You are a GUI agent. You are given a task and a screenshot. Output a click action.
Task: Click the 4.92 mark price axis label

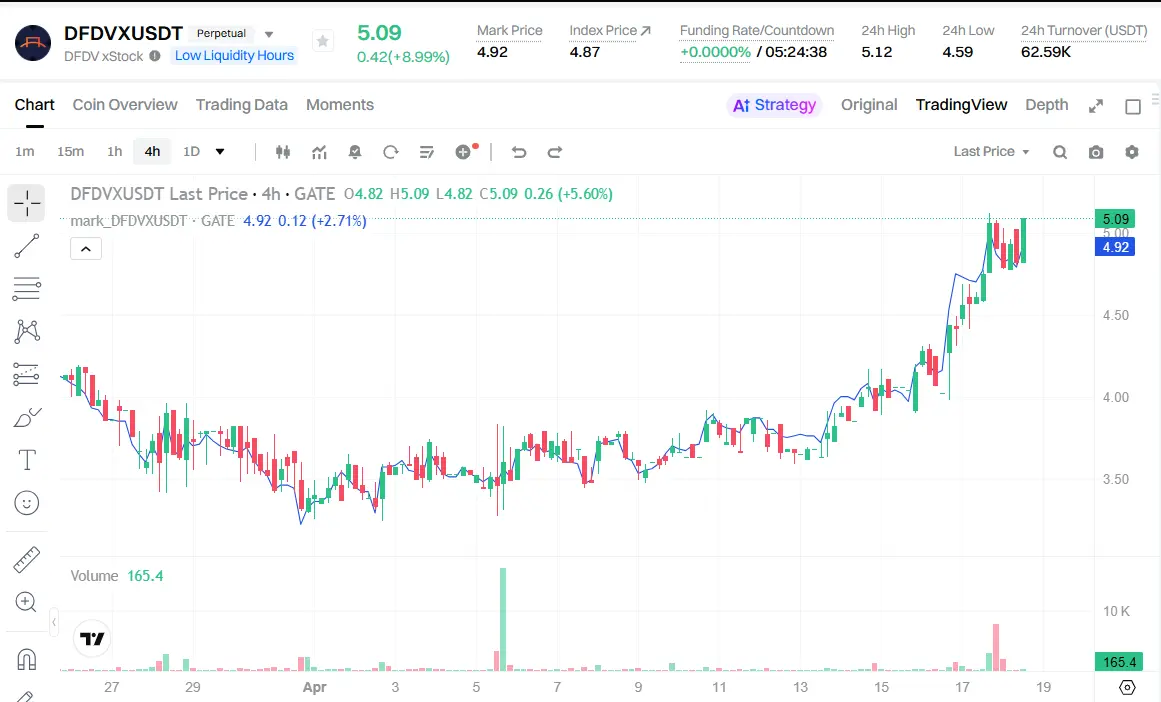(1115, 247)
